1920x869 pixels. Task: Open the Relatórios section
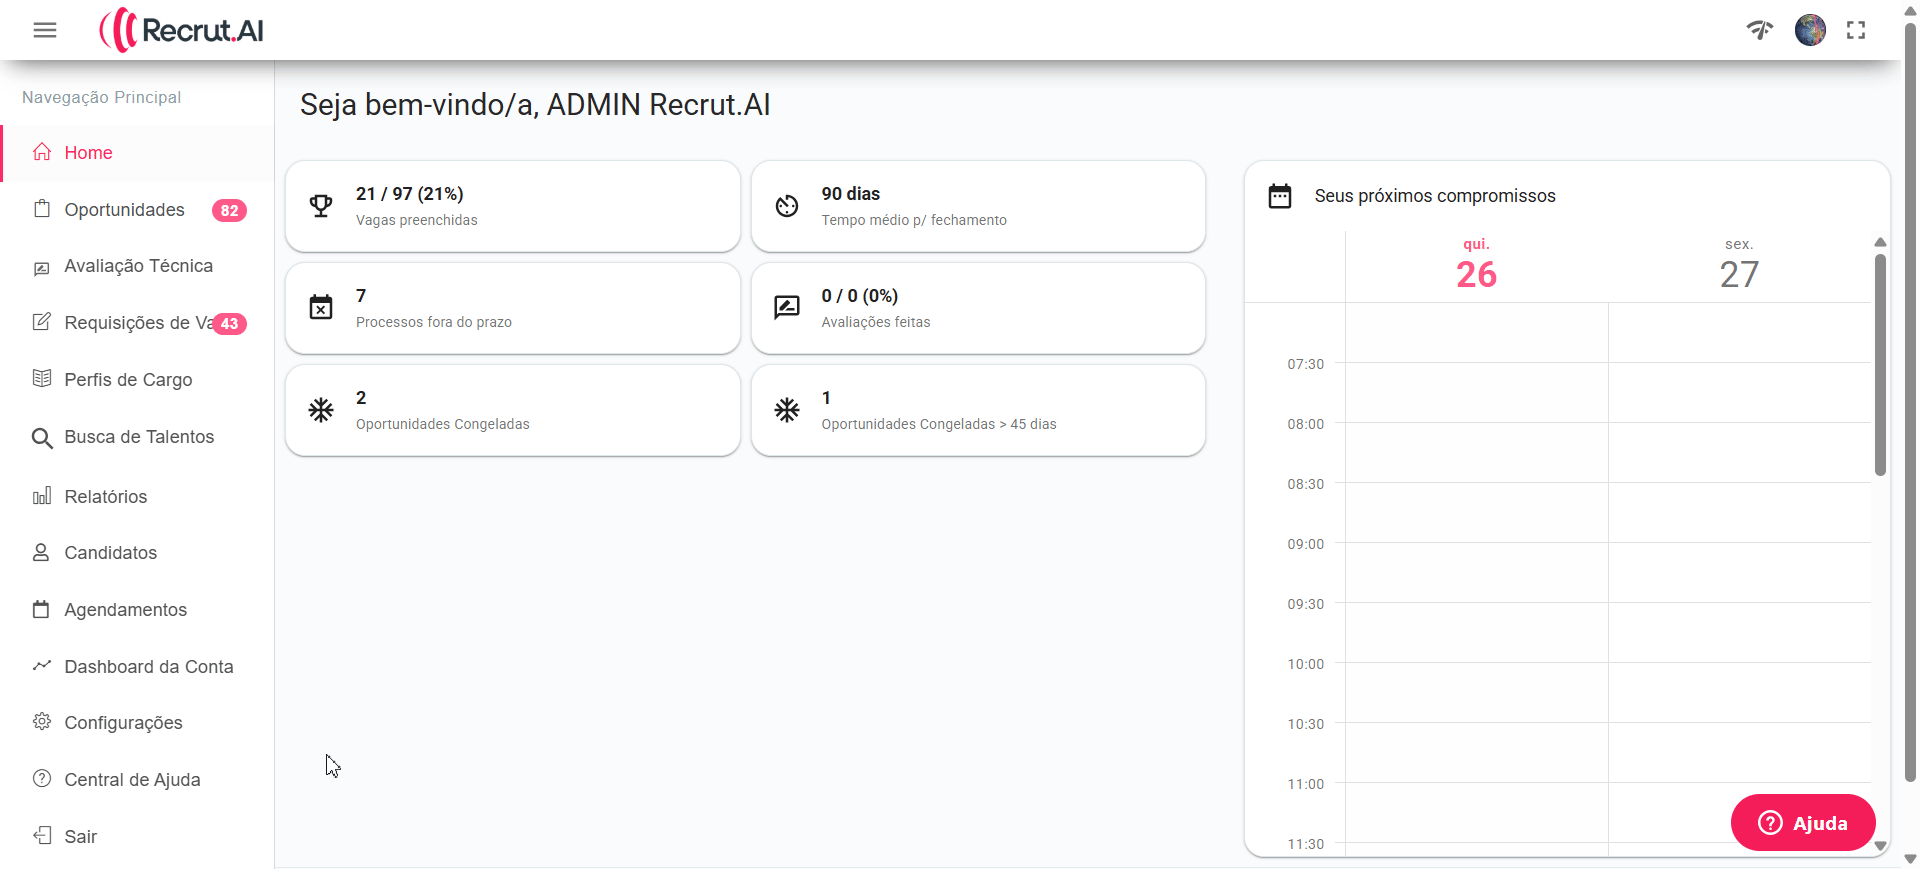pyautogui.click(x=105, y=497)
